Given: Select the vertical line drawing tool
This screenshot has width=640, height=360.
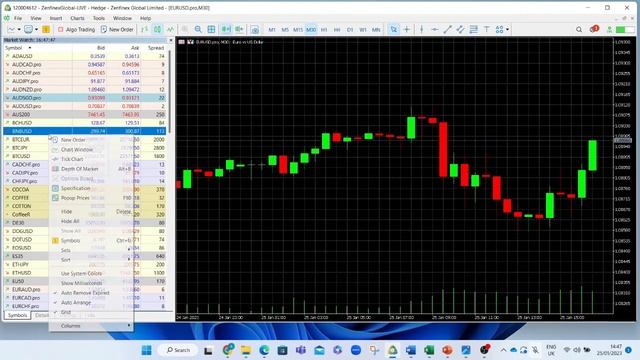Looking at the screenshot, I should pos(422,29).
